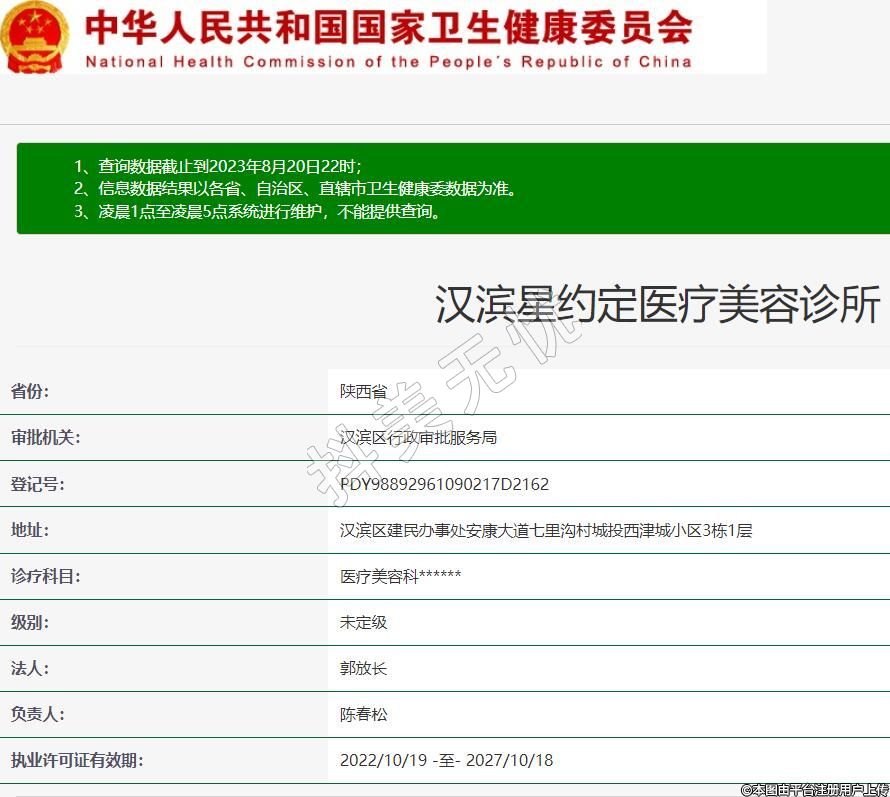
Task: Click the 登记号 row label
Action: [x=37, y=484]
